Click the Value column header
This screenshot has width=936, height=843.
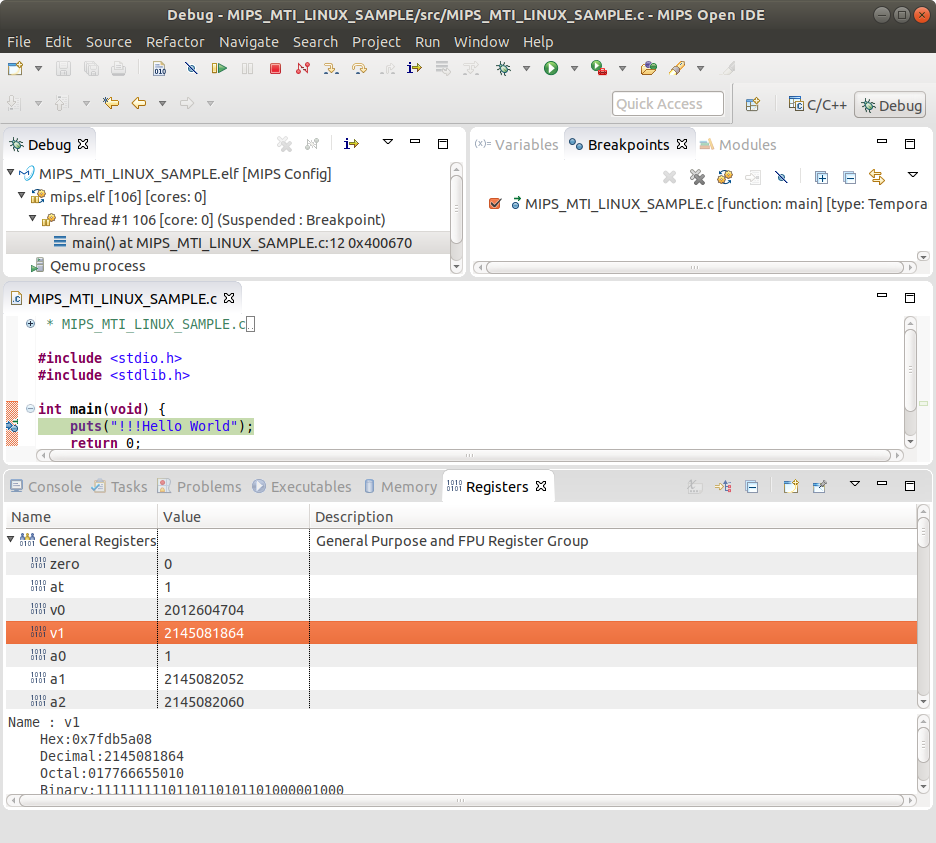point(233,516)
